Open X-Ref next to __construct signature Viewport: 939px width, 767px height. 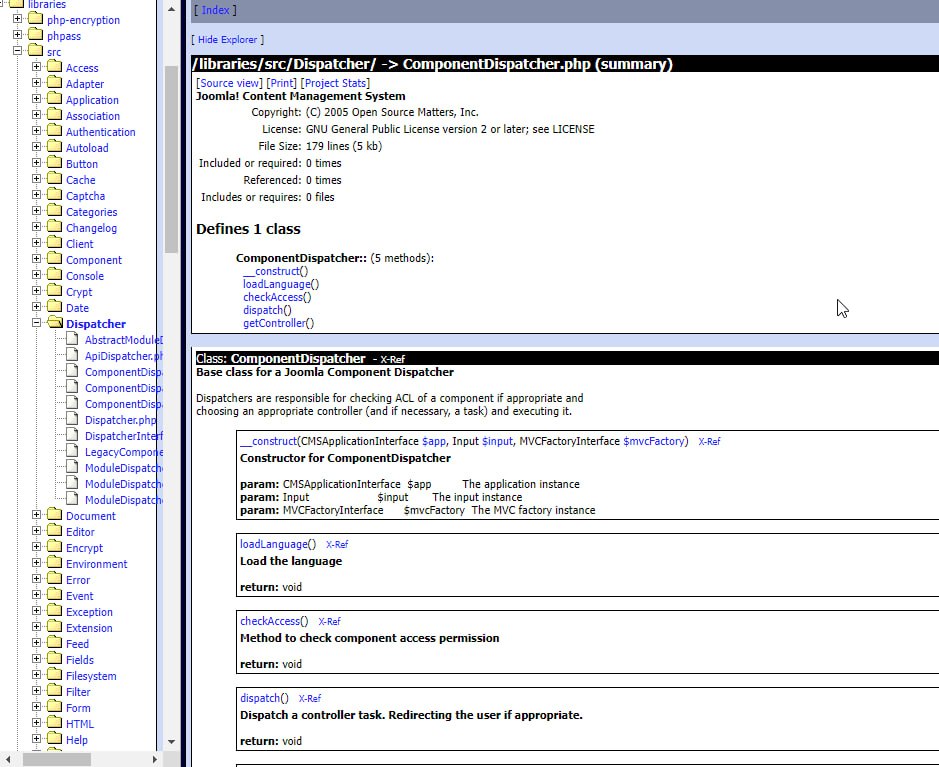[x=709, y=442]
